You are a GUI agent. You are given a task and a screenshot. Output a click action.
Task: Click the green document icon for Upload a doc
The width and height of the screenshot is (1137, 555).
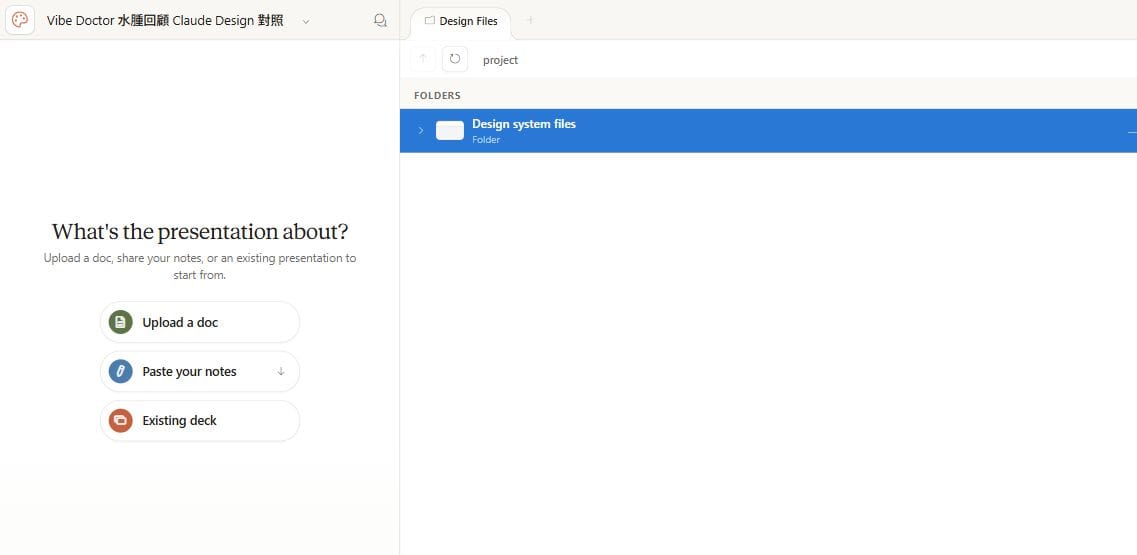(x=120, y=322)
